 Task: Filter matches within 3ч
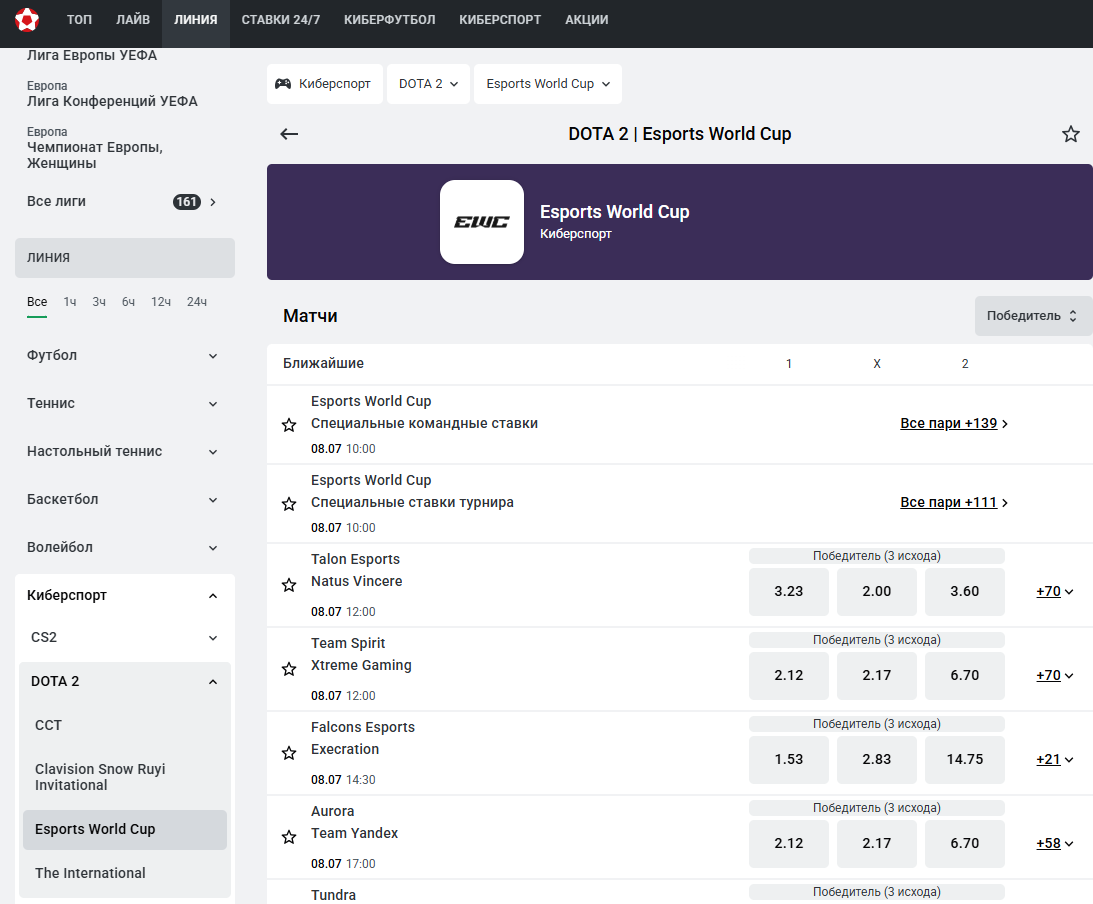tap(99, 302)
